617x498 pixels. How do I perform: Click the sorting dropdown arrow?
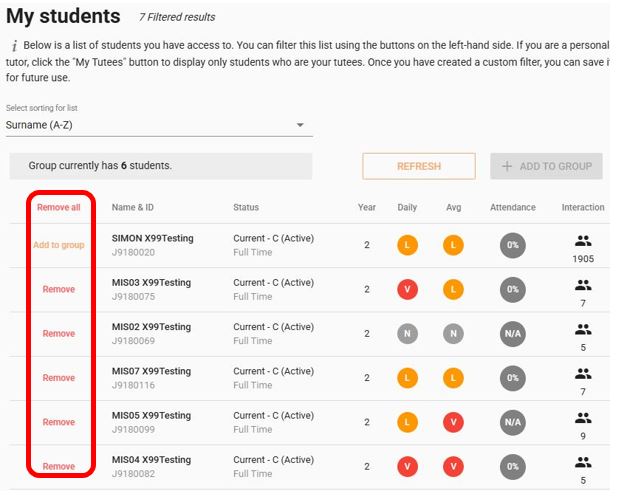tap(300, 126)
